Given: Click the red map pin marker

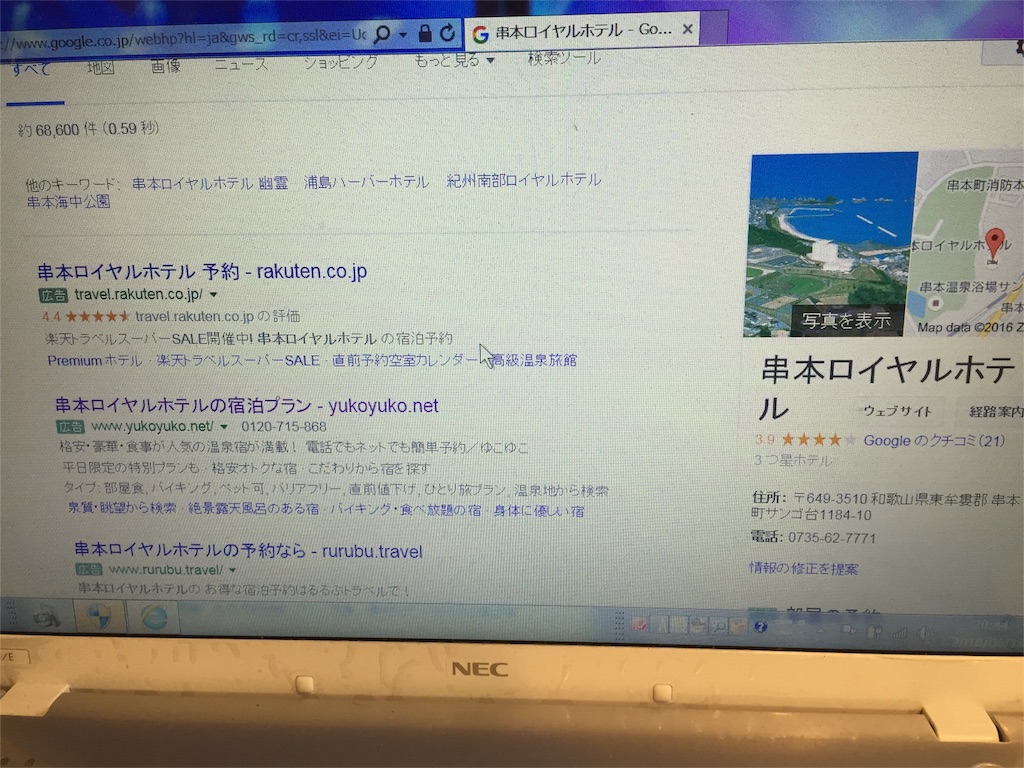Looking at the screenshot, I should pos(994,245).
